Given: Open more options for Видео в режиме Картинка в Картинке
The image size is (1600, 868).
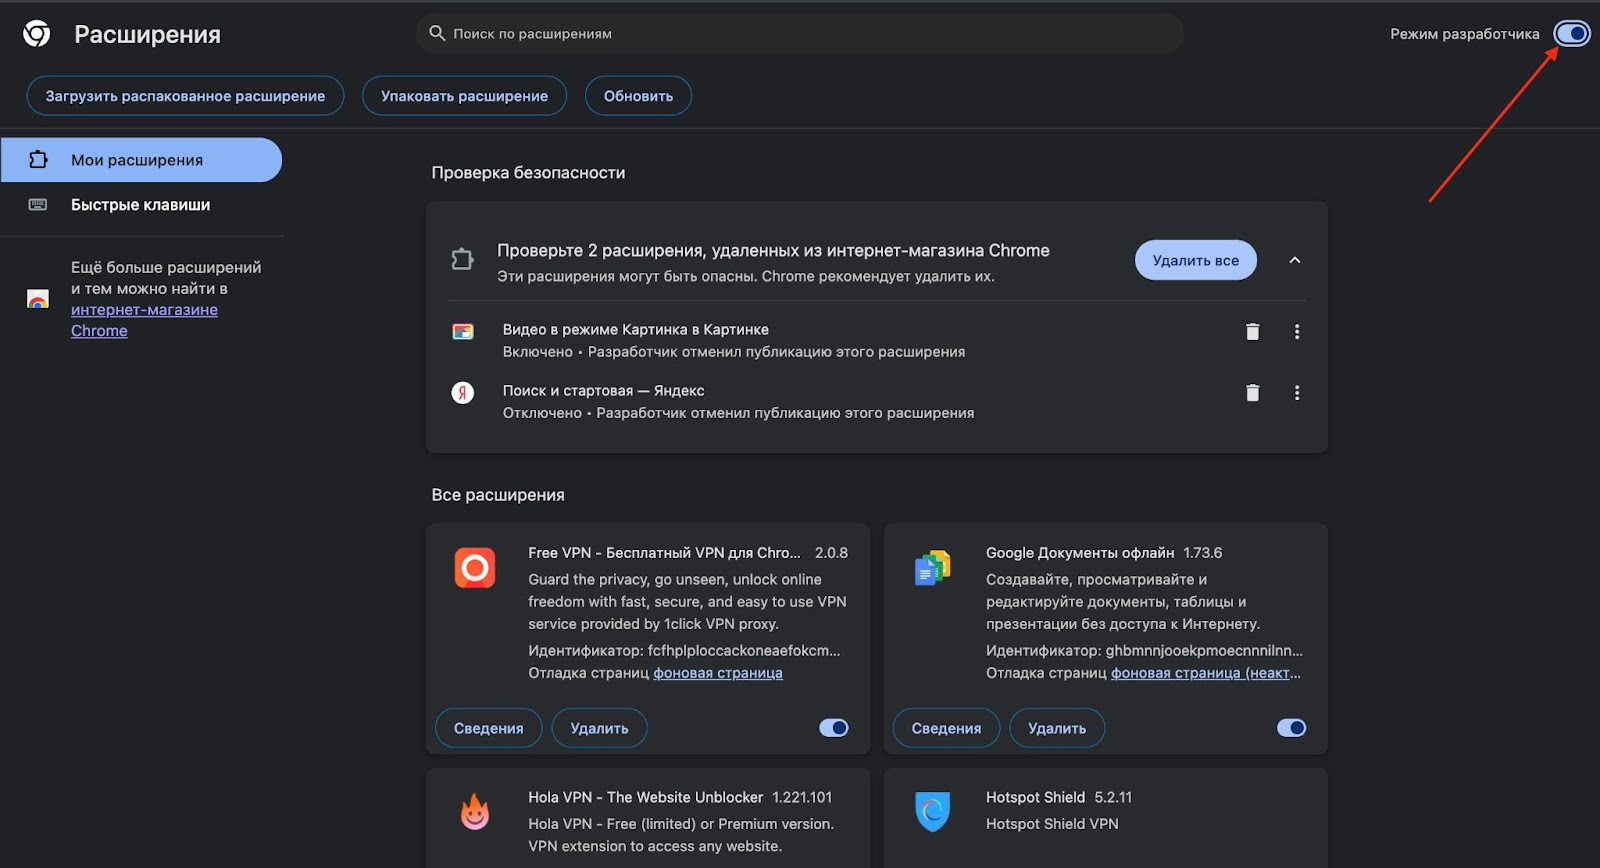Looking at the screenshot, I should pyautogui.click(x=1297, y=332).
